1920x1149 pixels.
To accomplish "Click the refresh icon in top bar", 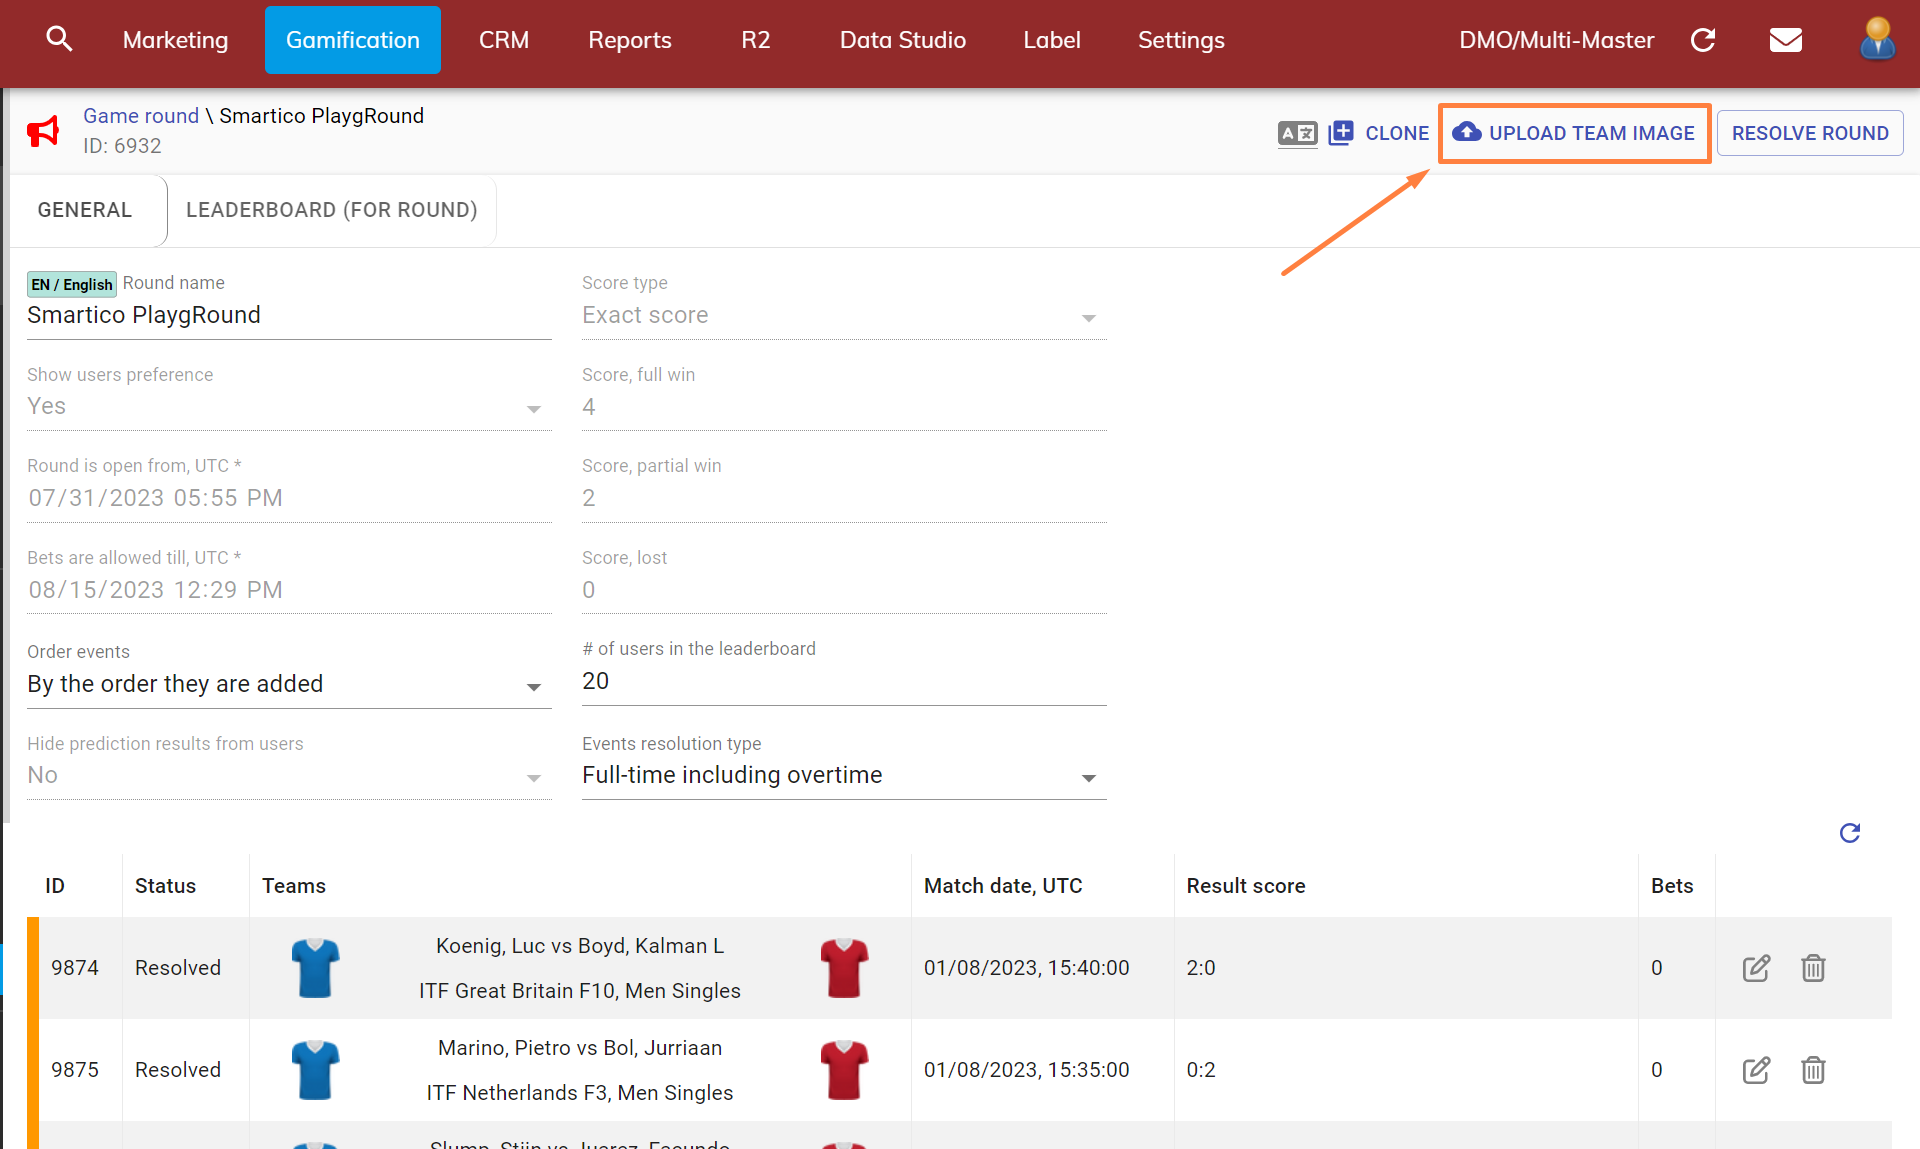I will [x=1703, y=40].
